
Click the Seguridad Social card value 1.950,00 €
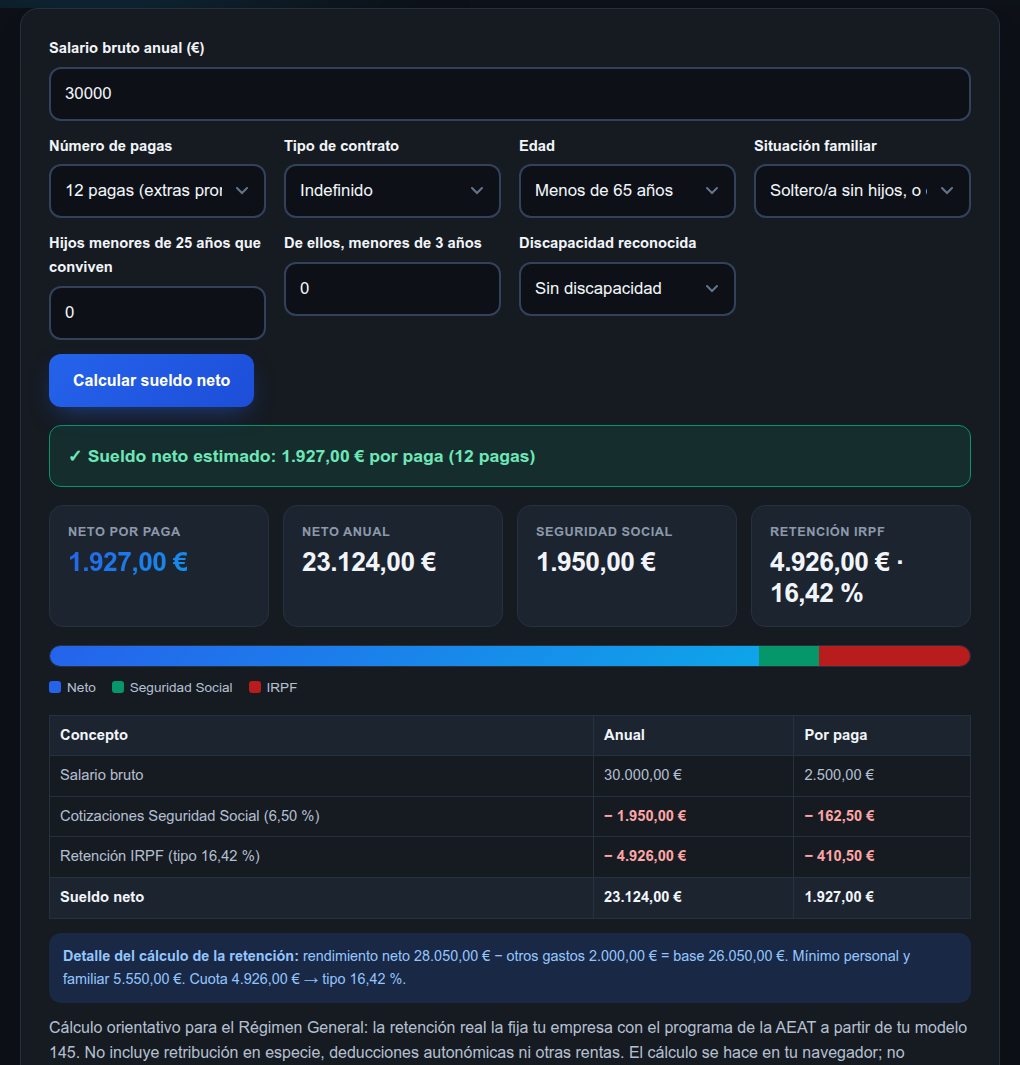[596, 562]
